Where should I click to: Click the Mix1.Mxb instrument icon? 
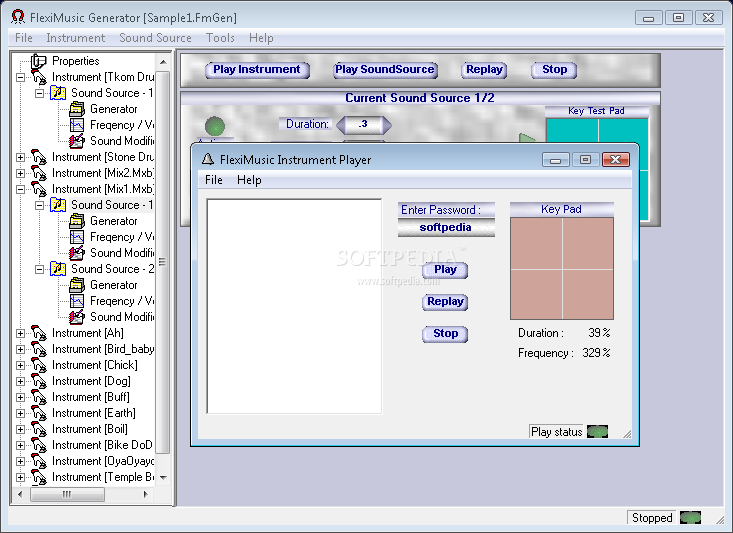click(39, 189)
